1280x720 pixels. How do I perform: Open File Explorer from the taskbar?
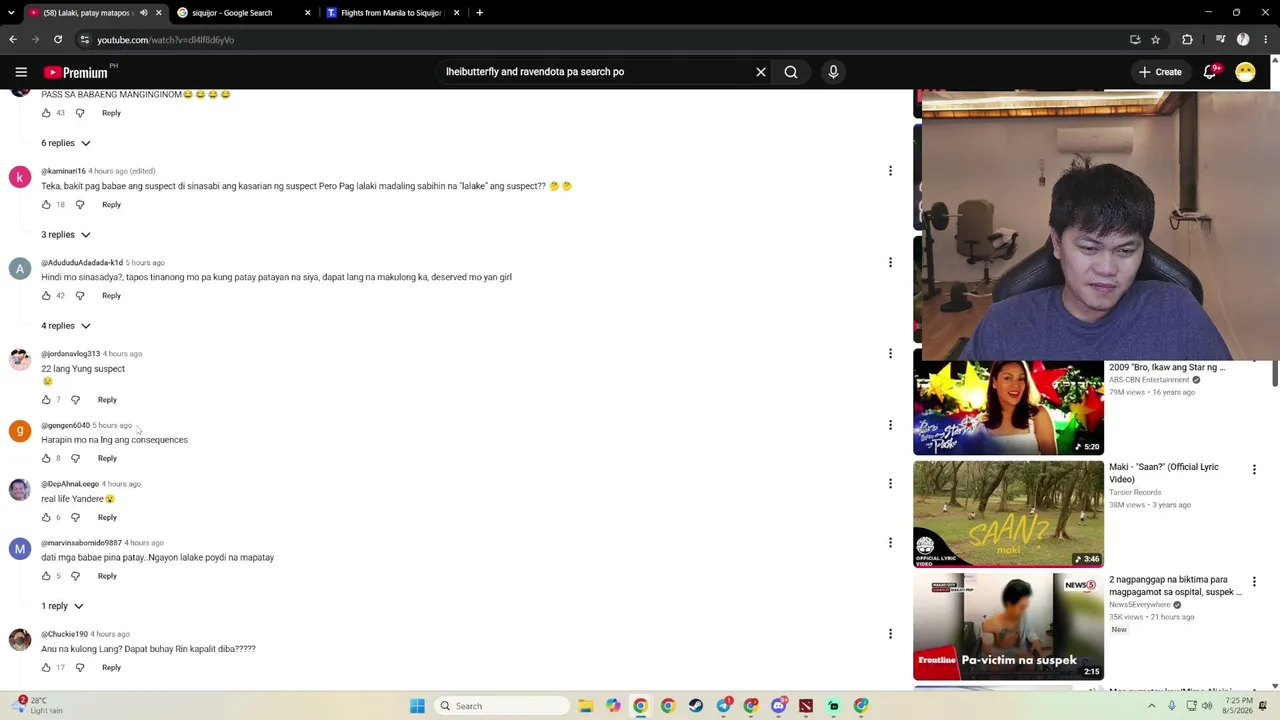pyautogui.click(x=586, y=706)
